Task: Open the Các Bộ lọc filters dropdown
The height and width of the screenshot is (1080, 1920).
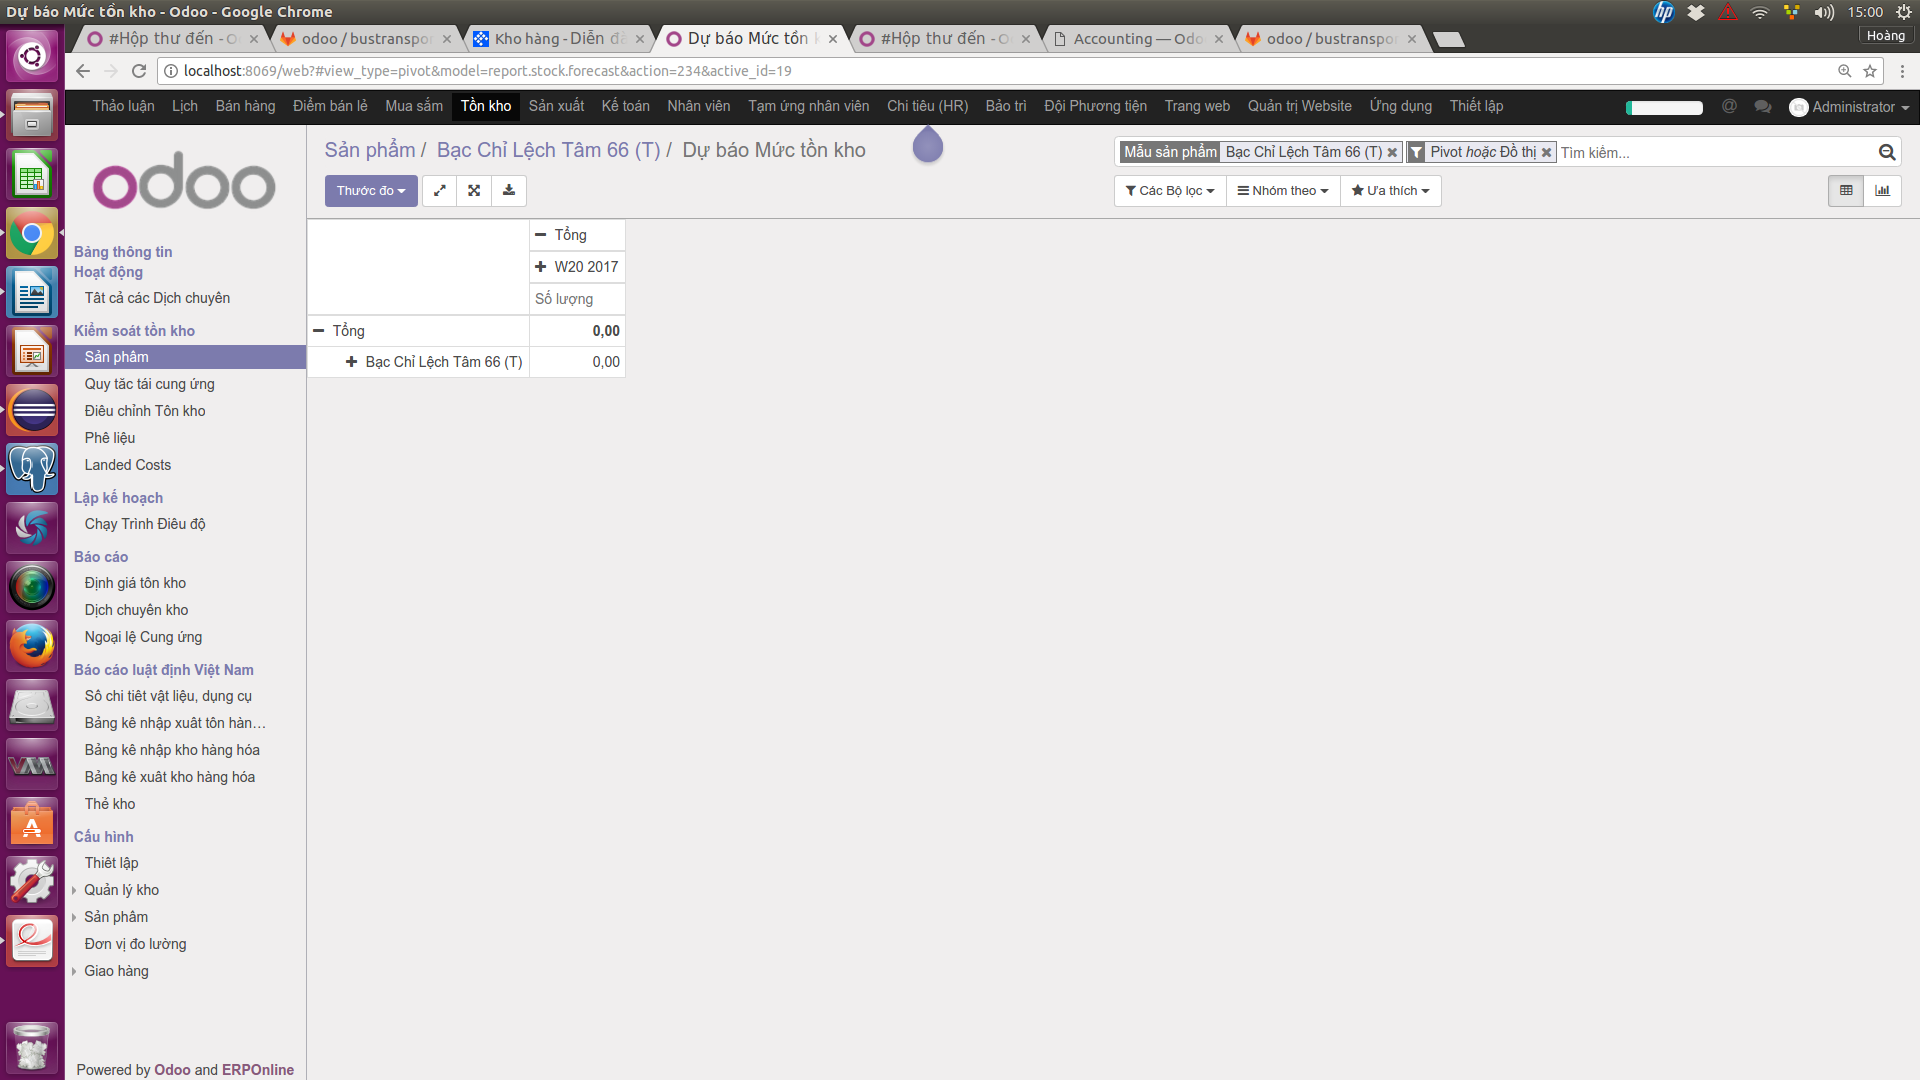Action: pos(1170,191)
